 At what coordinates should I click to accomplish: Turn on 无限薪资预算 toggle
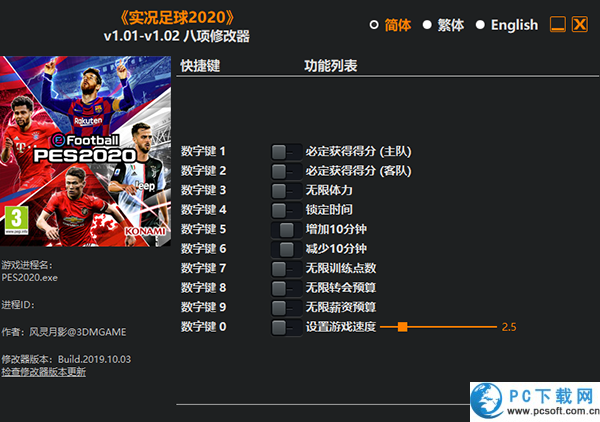[287, 308]
